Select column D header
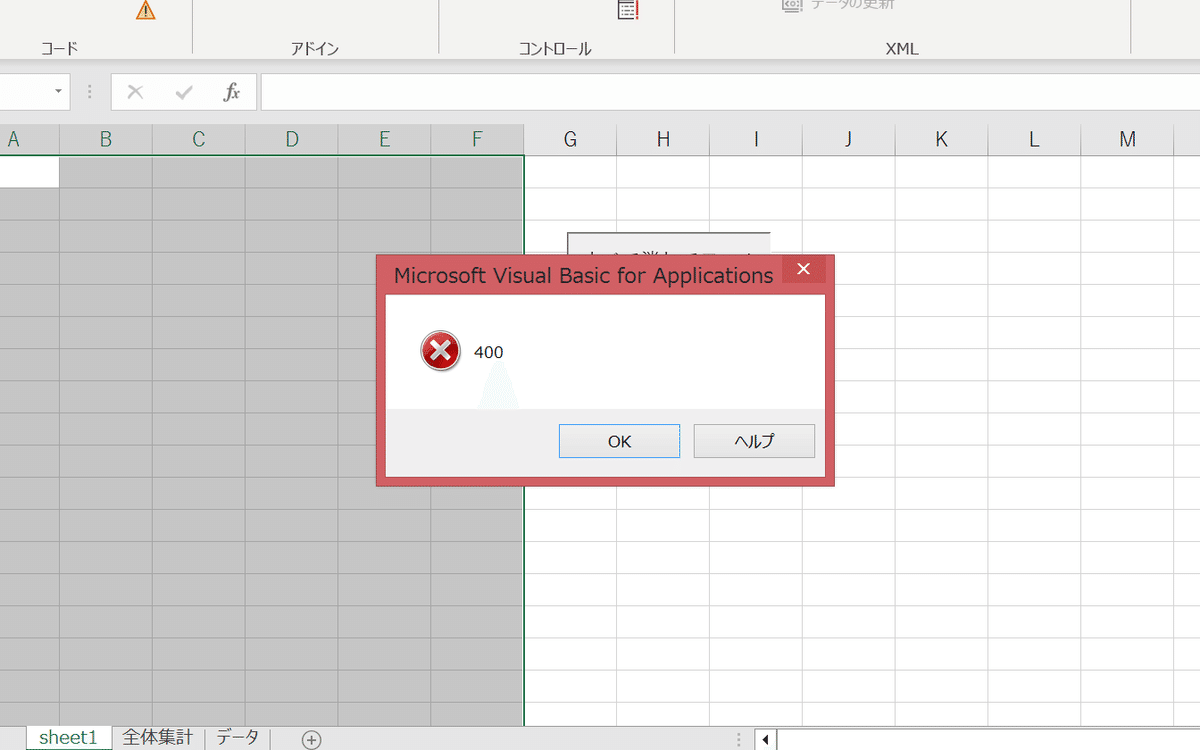The width and height of the screenshot is (1200, 750). (291, 140)
